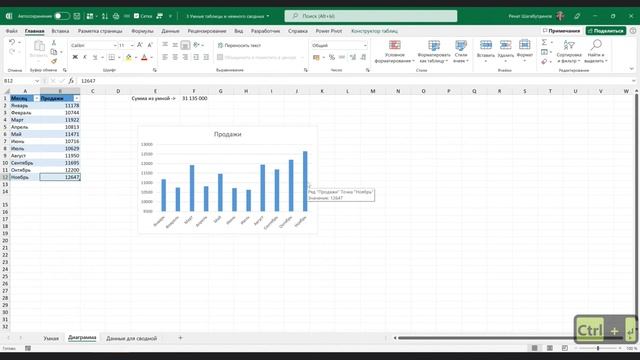The height and width of the screenshot is (360, 640).
Task: Click the red font color button
Action: click(x=144, y=58)
